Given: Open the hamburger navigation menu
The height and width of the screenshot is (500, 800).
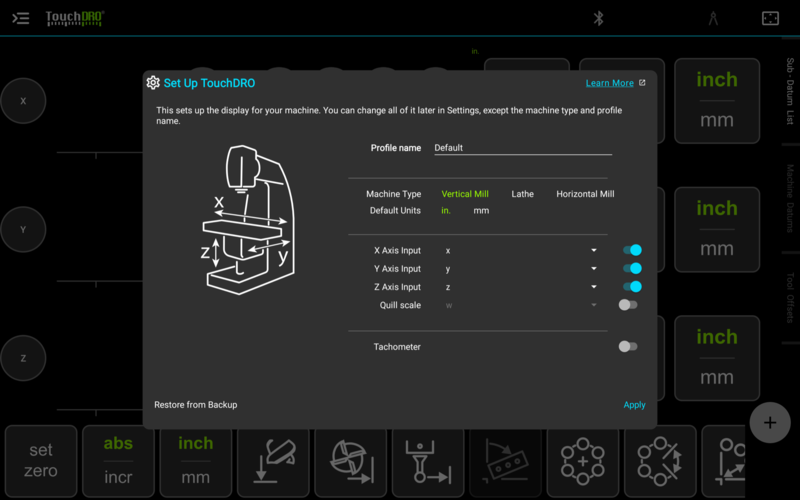Looking at the screenshot, I should click(20, 19).
